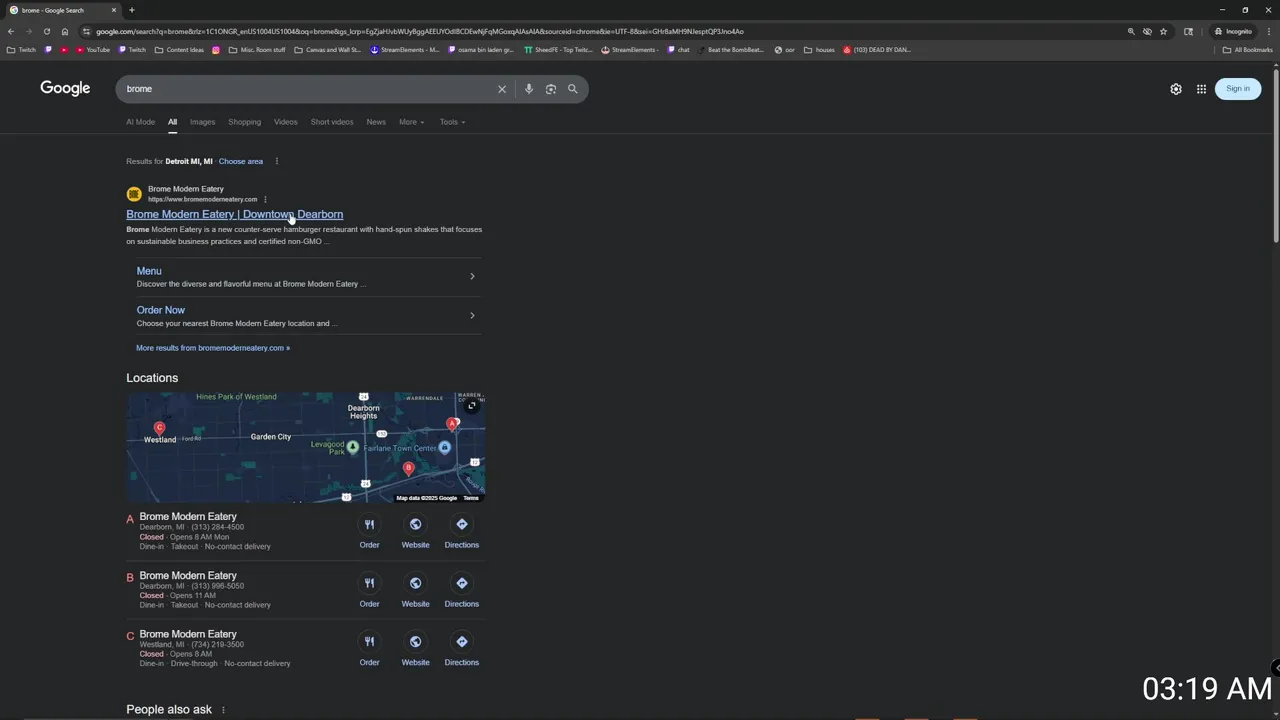This screenshot has height=720, width=1280.
Task: Open the zoom magnifier icon in address bar
Action: pyautogui.click(x=1131, y=31)
